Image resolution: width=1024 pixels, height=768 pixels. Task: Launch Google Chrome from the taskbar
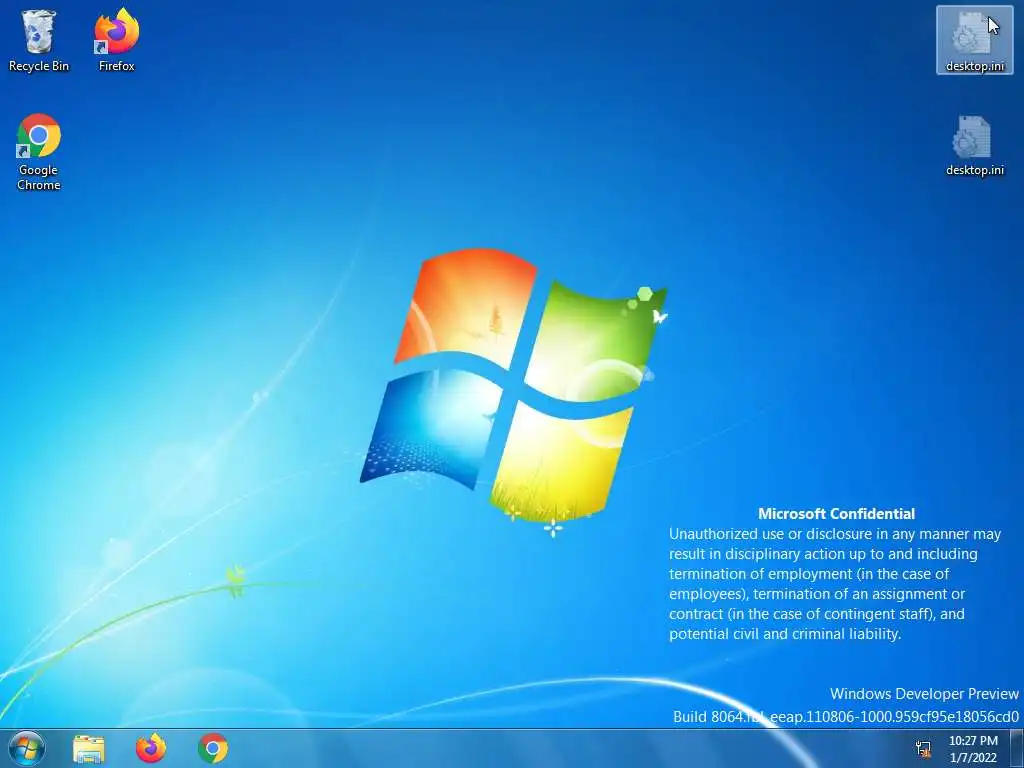coord(213,748)
